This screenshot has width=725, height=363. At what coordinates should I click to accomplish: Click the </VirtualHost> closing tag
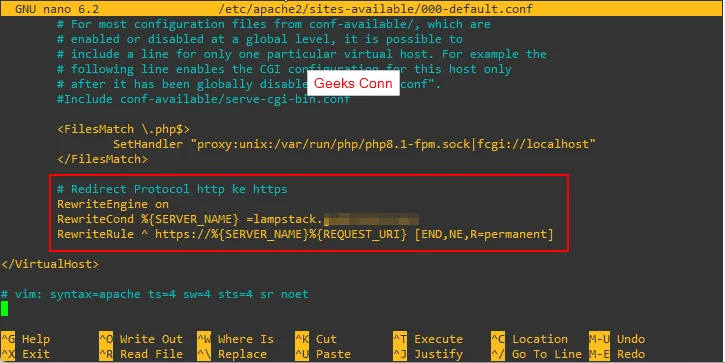point(50,264)
